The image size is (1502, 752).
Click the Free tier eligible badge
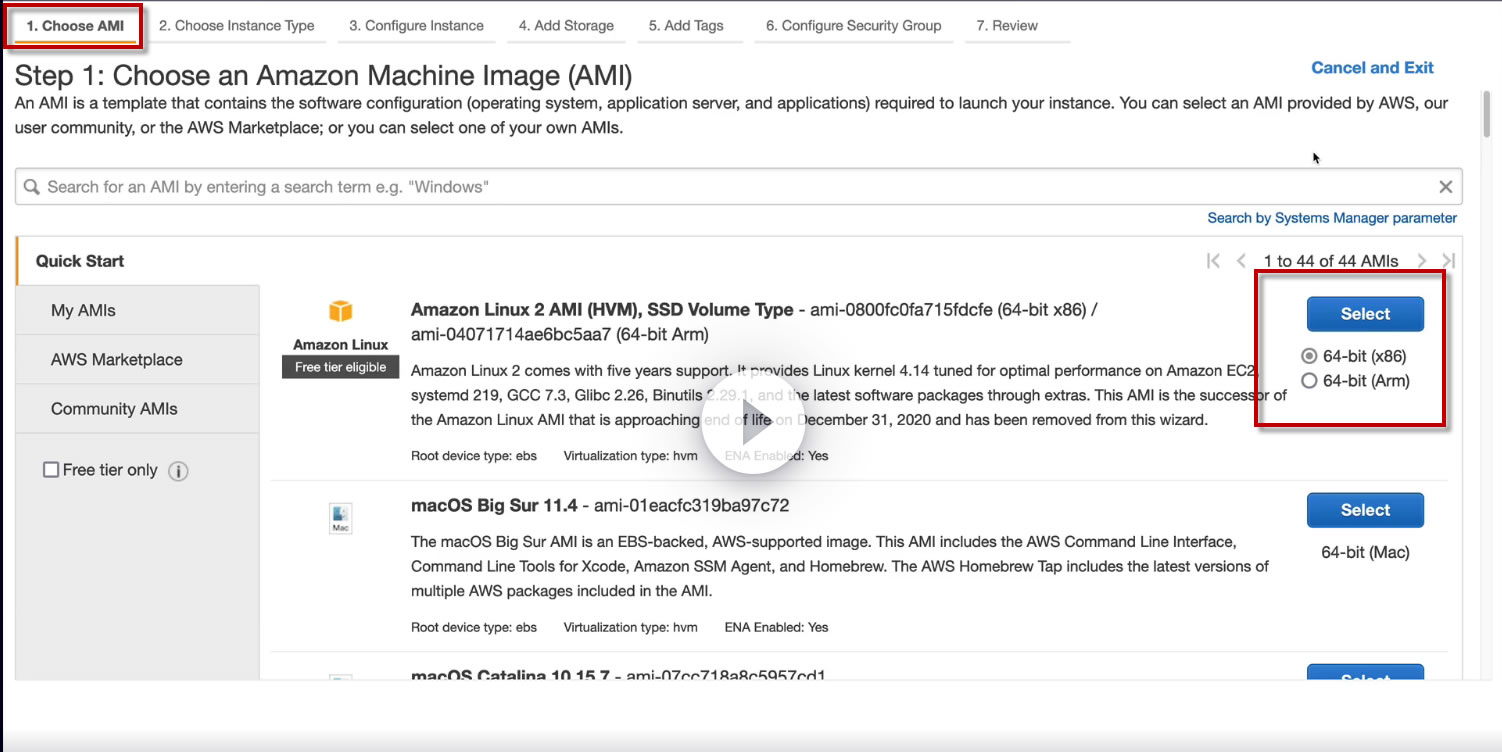pyautogui.click(x=341, y=367)
